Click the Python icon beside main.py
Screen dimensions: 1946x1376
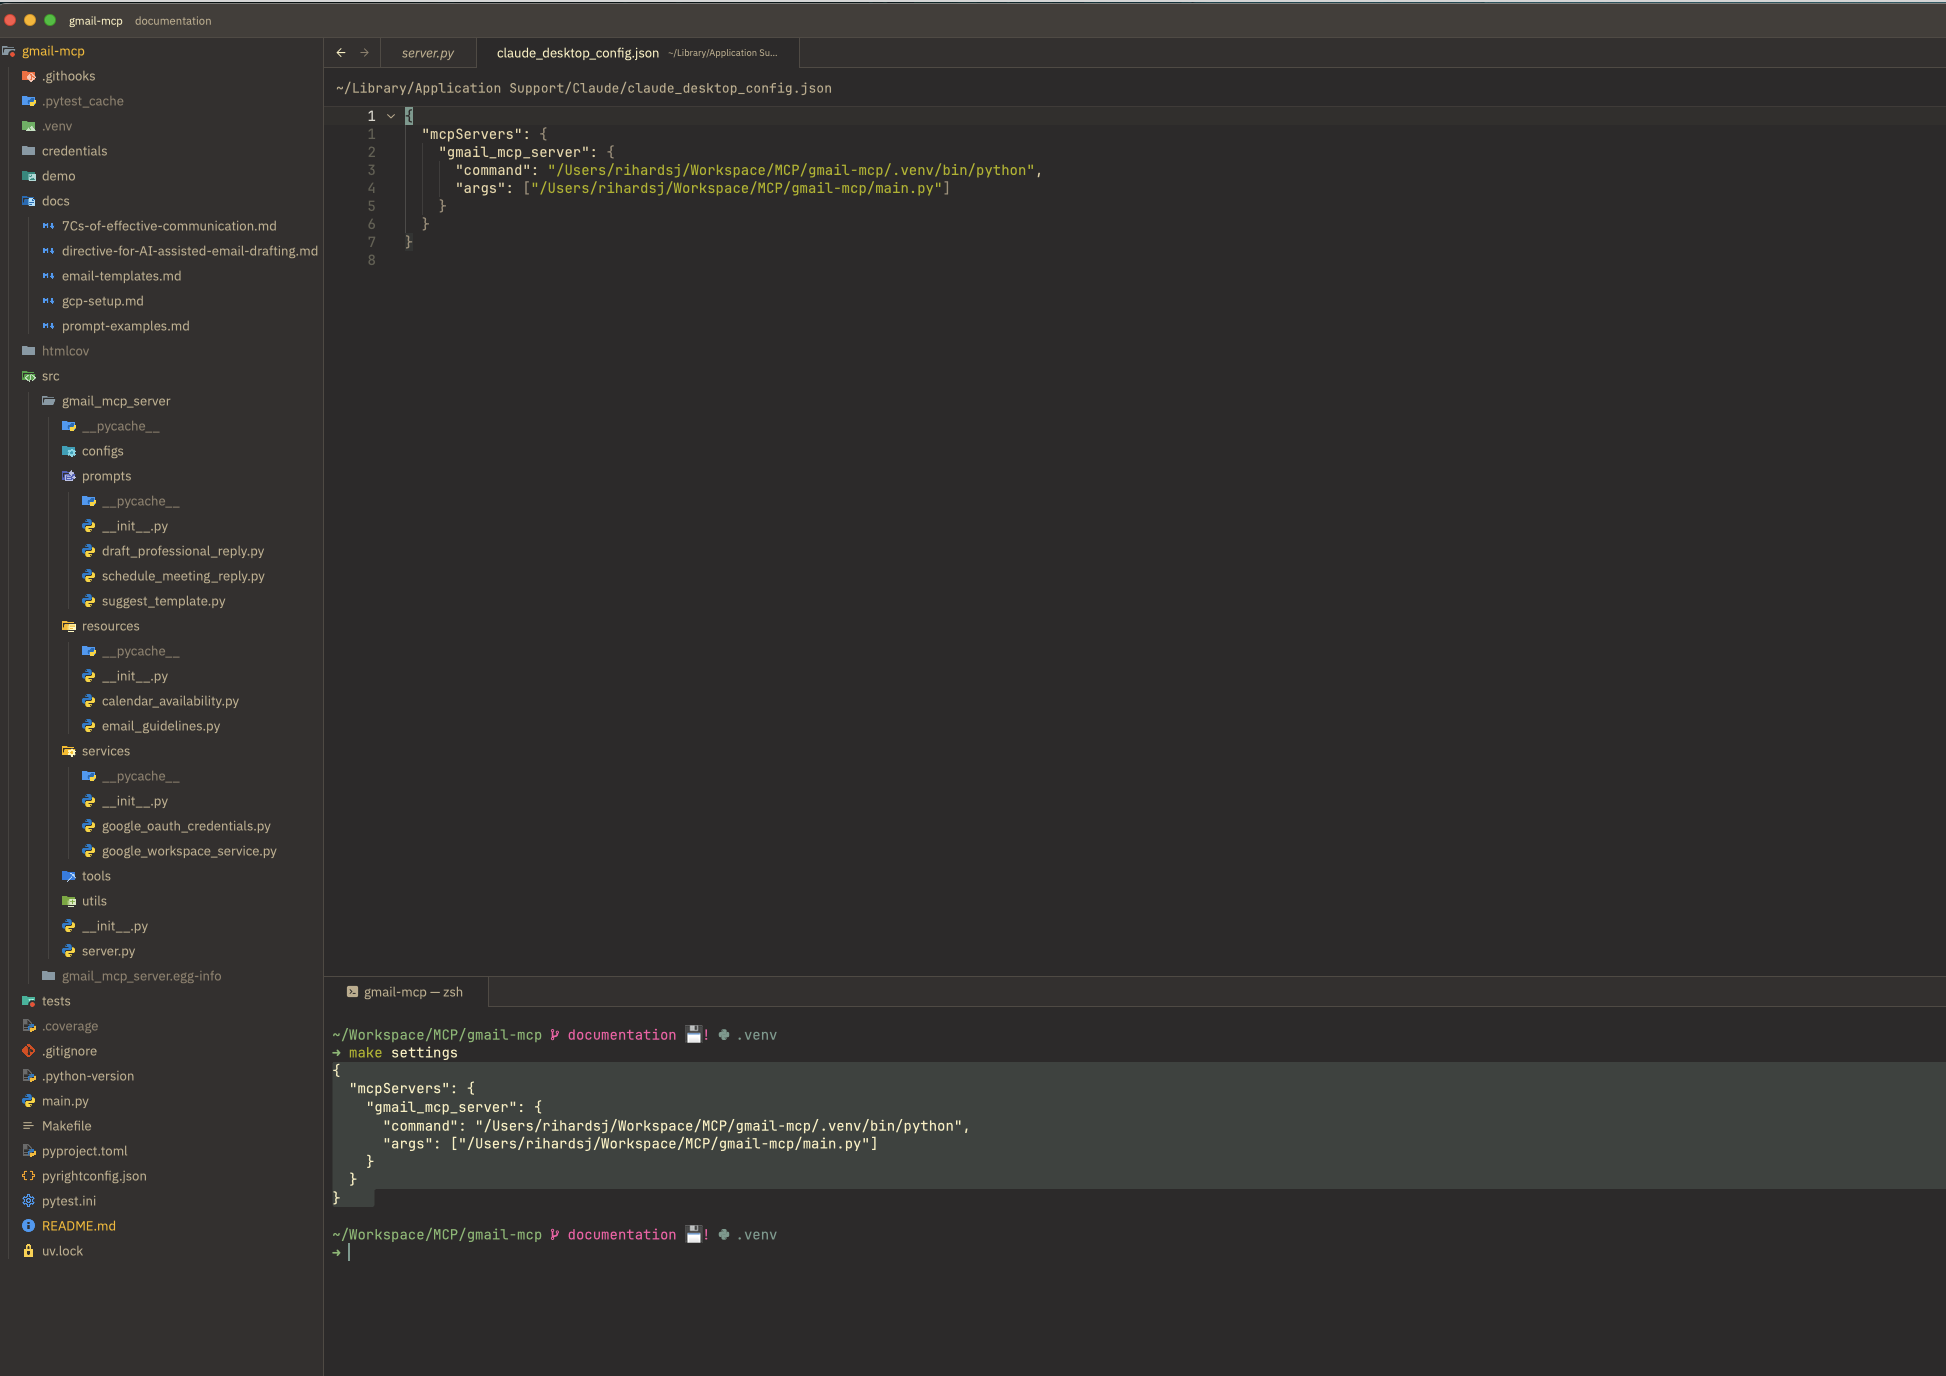tap(28, 1101)
